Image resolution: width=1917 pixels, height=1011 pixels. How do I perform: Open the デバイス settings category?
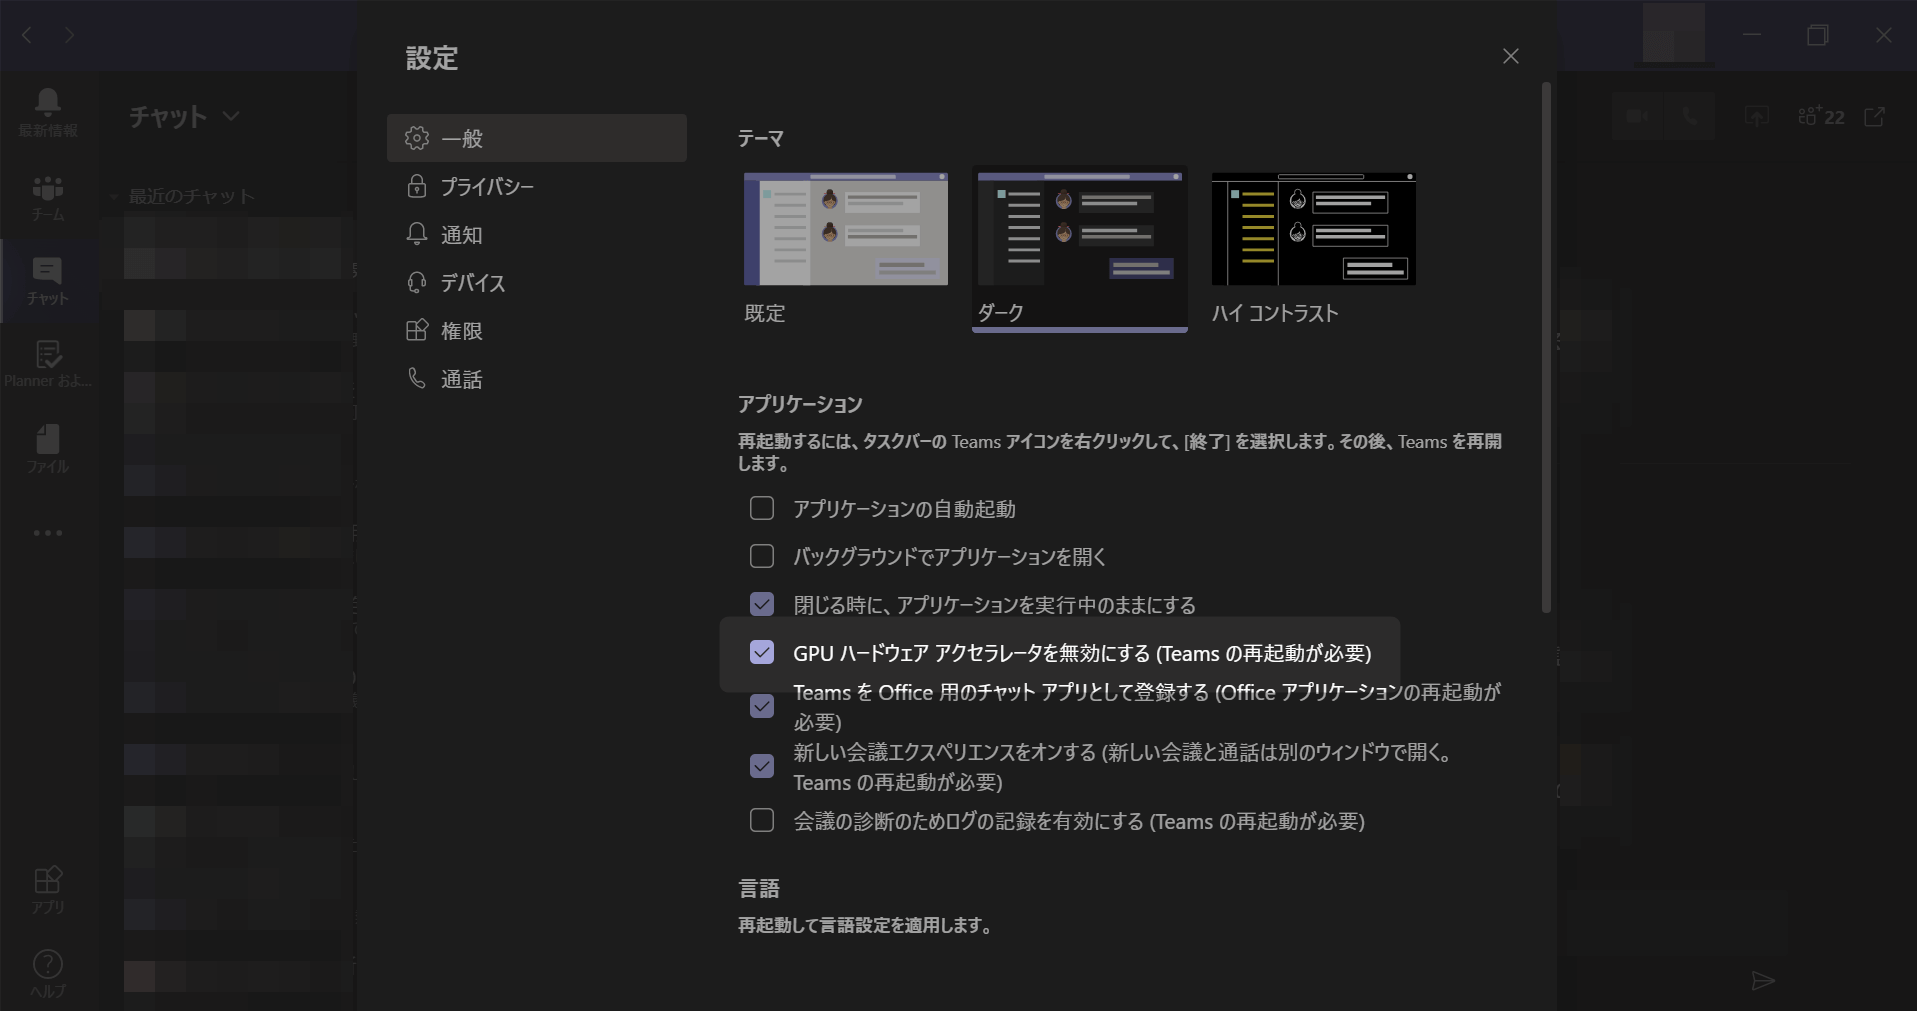tap(537, 282)
